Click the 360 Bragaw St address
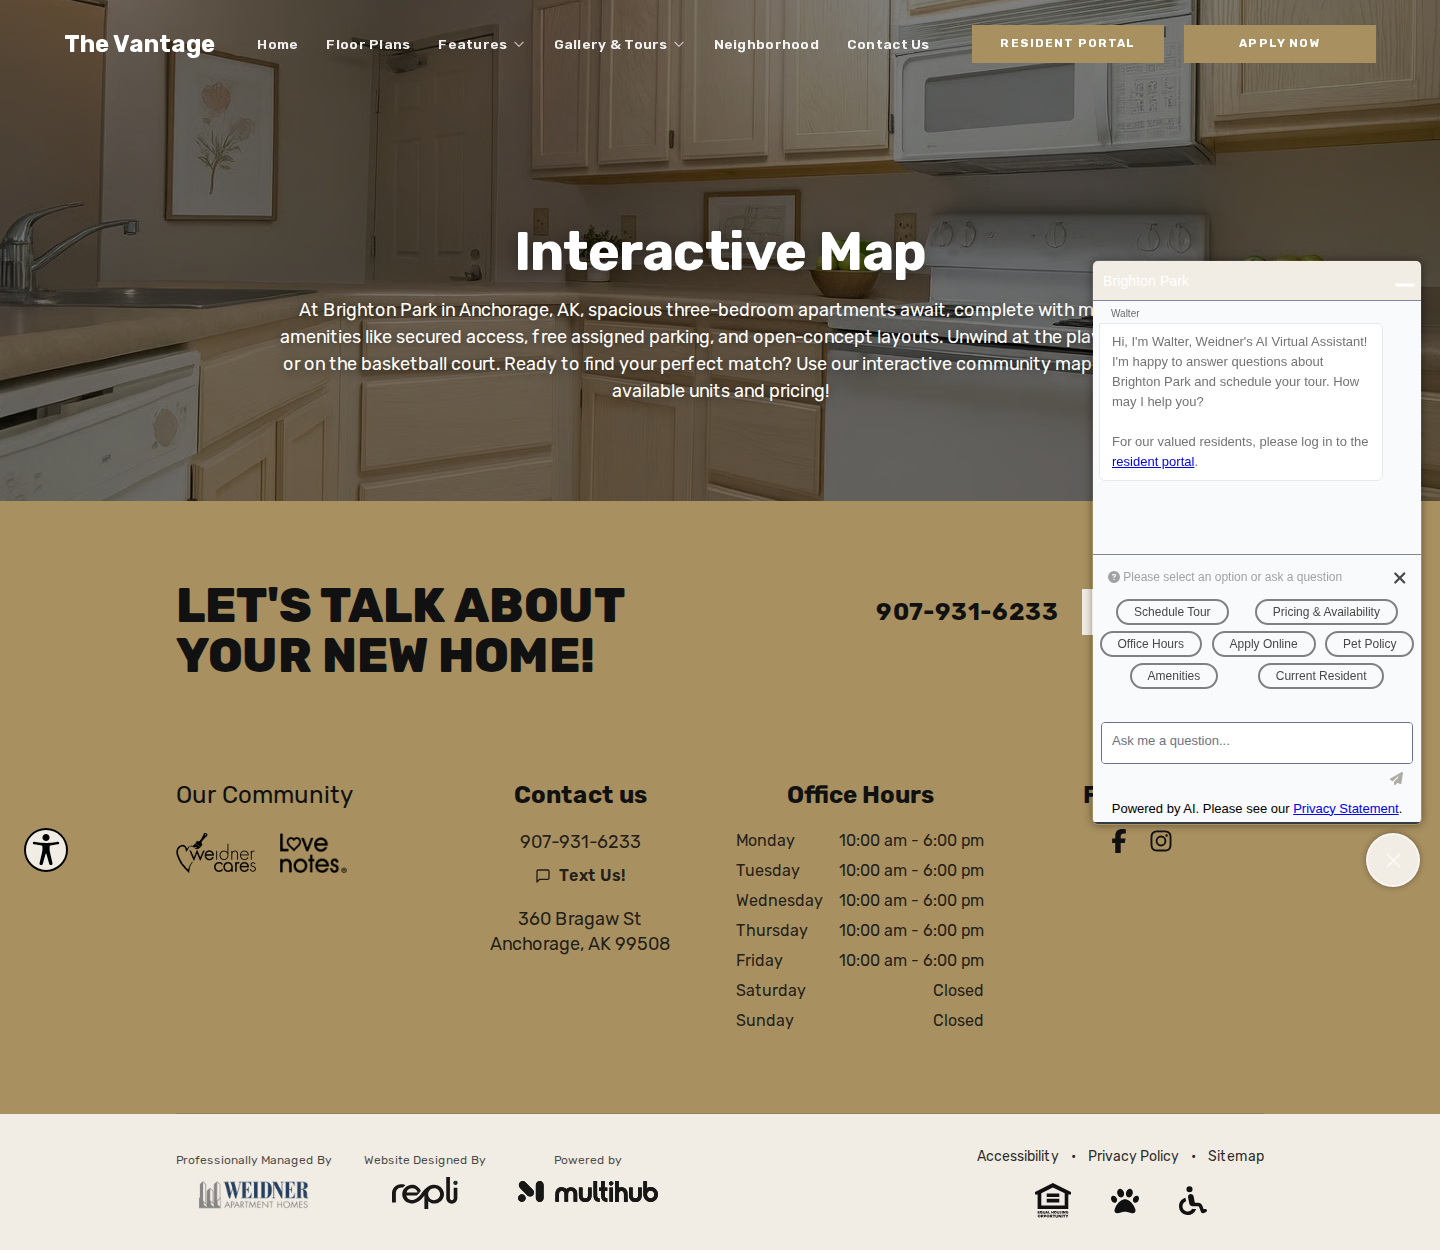The height and width of the screenshot is (1250, 1440). tap(580, 931)
